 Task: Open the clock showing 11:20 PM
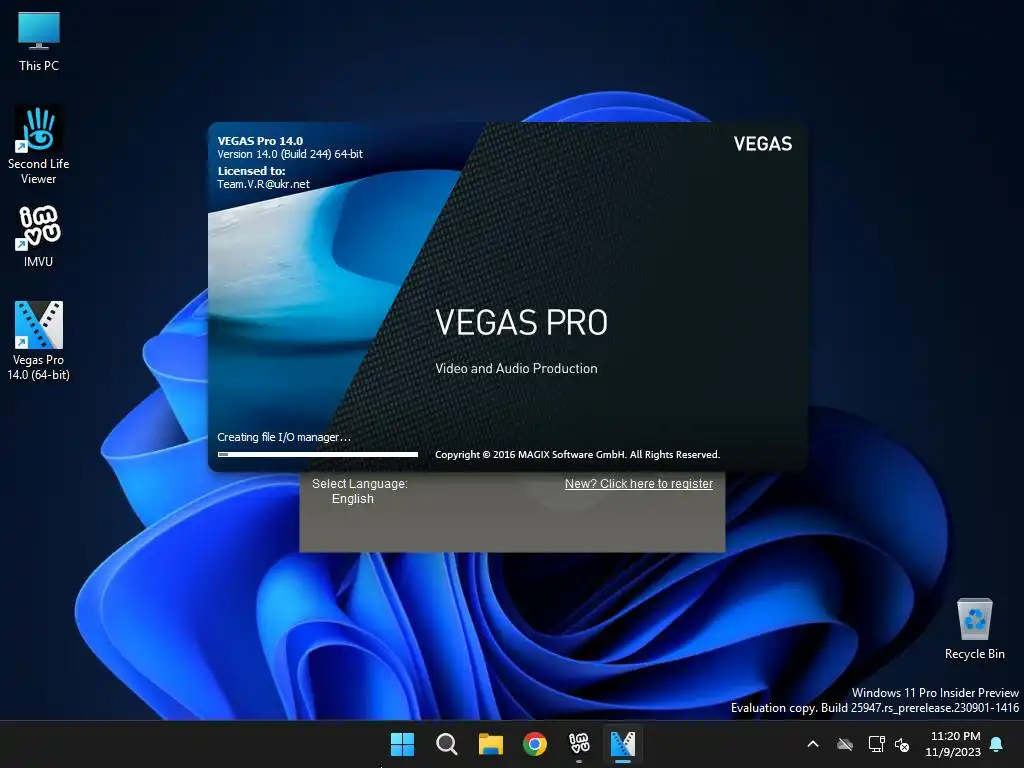point(953,744)
